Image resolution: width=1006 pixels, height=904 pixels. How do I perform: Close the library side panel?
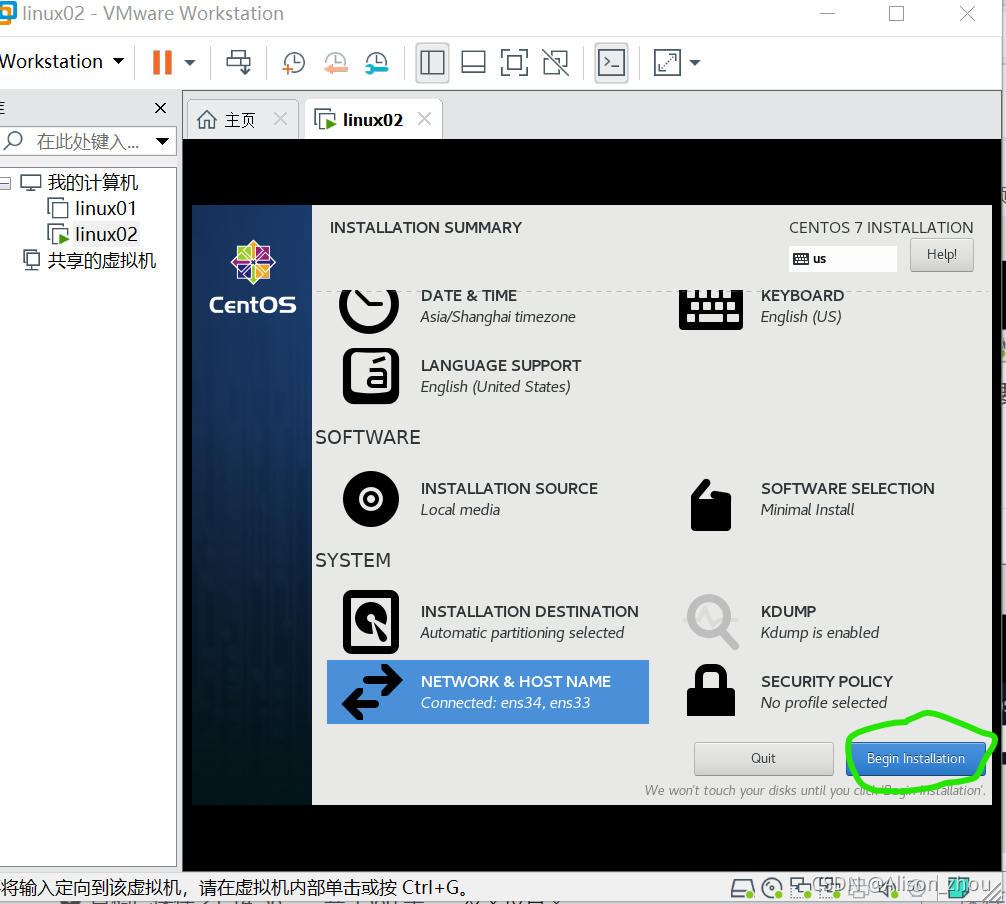(160, 108)
